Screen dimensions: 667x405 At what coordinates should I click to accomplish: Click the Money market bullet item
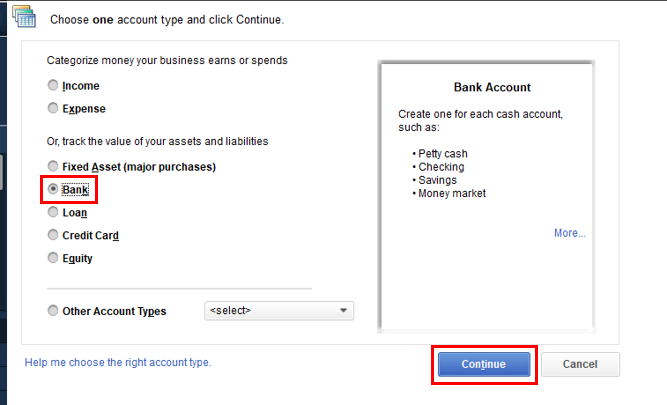(x=451, y=193)
